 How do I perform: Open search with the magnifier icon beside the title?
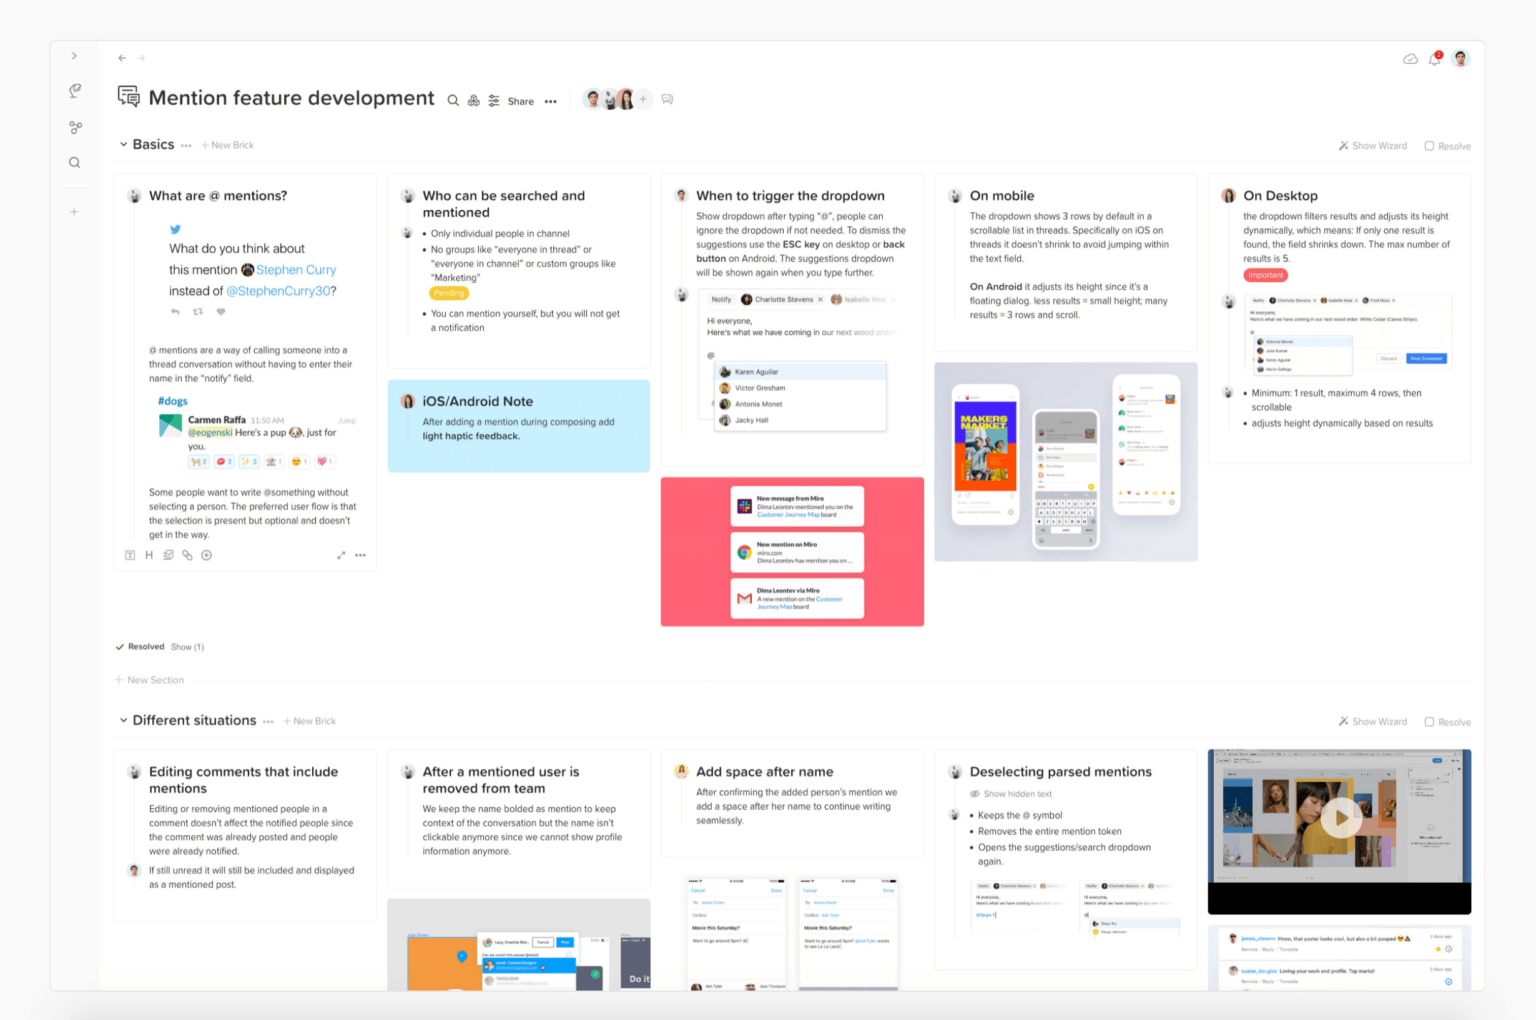coord(454,100)
